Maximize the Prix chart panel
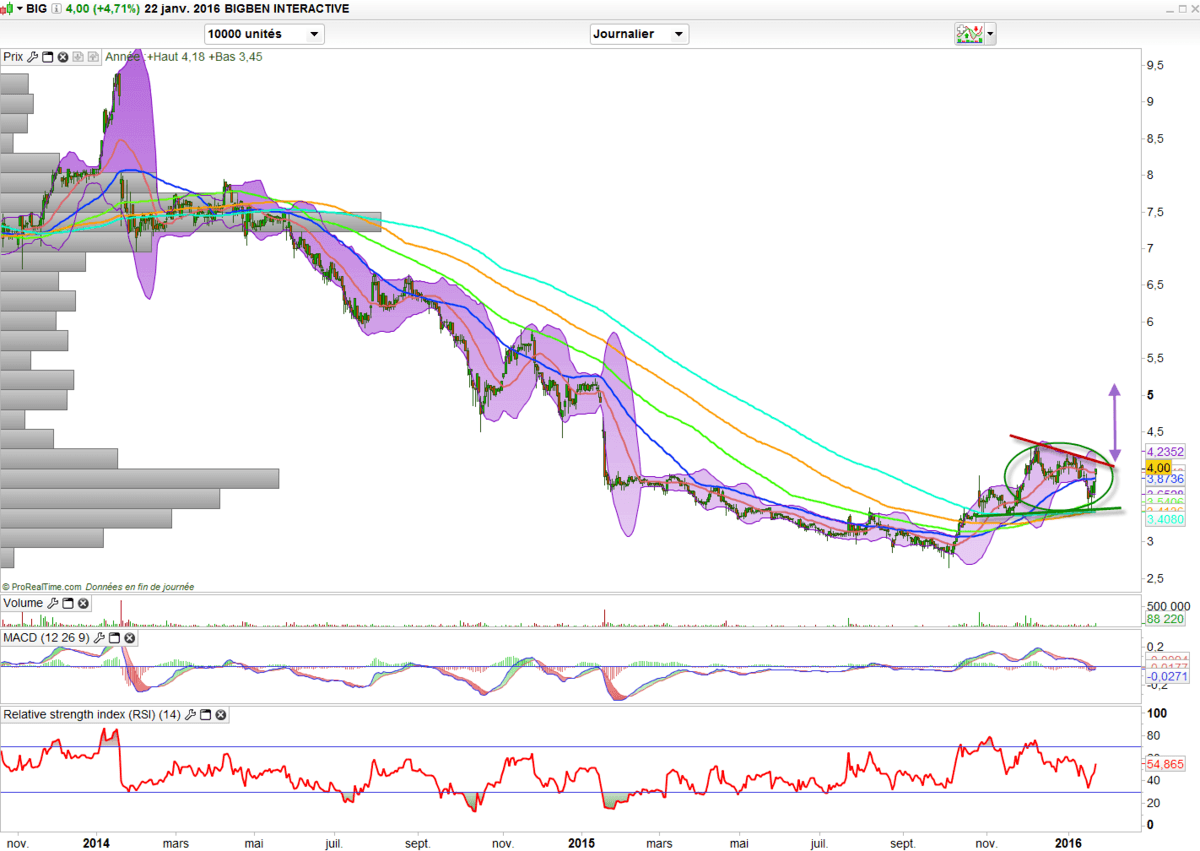 [48, 57]
